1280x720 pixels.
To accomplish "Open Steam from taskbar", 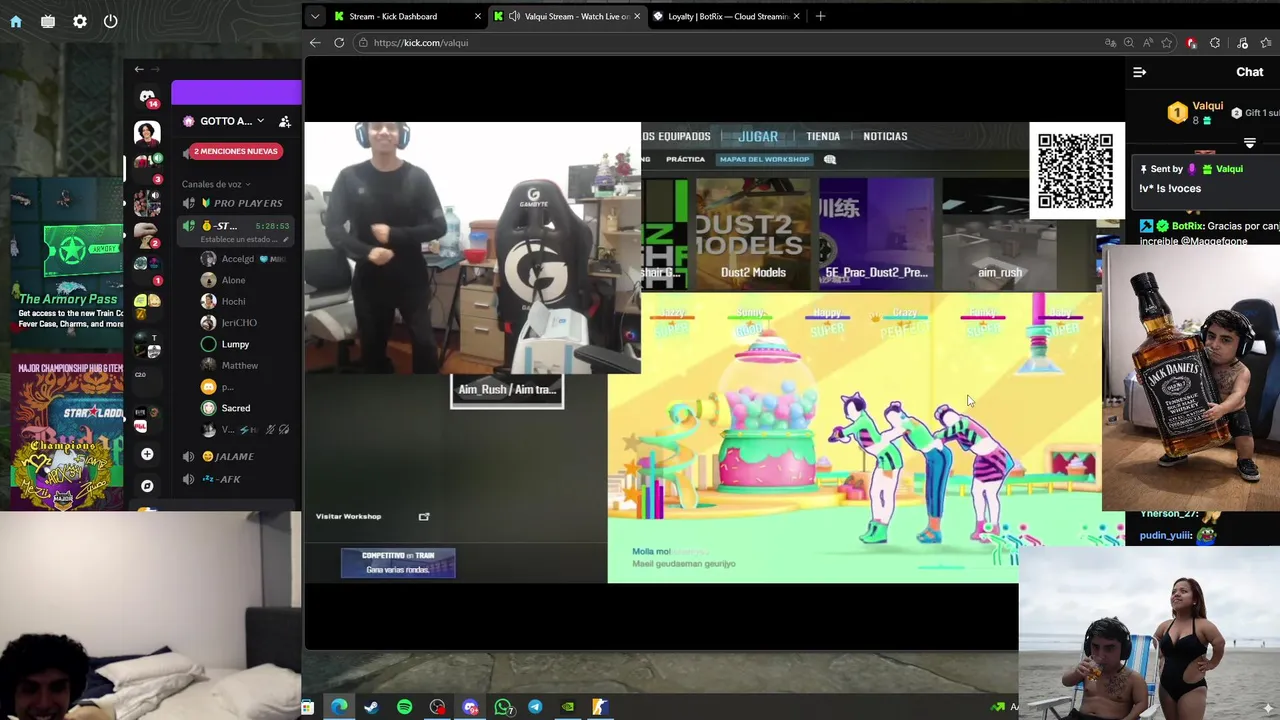I will [x=371, y=707].
